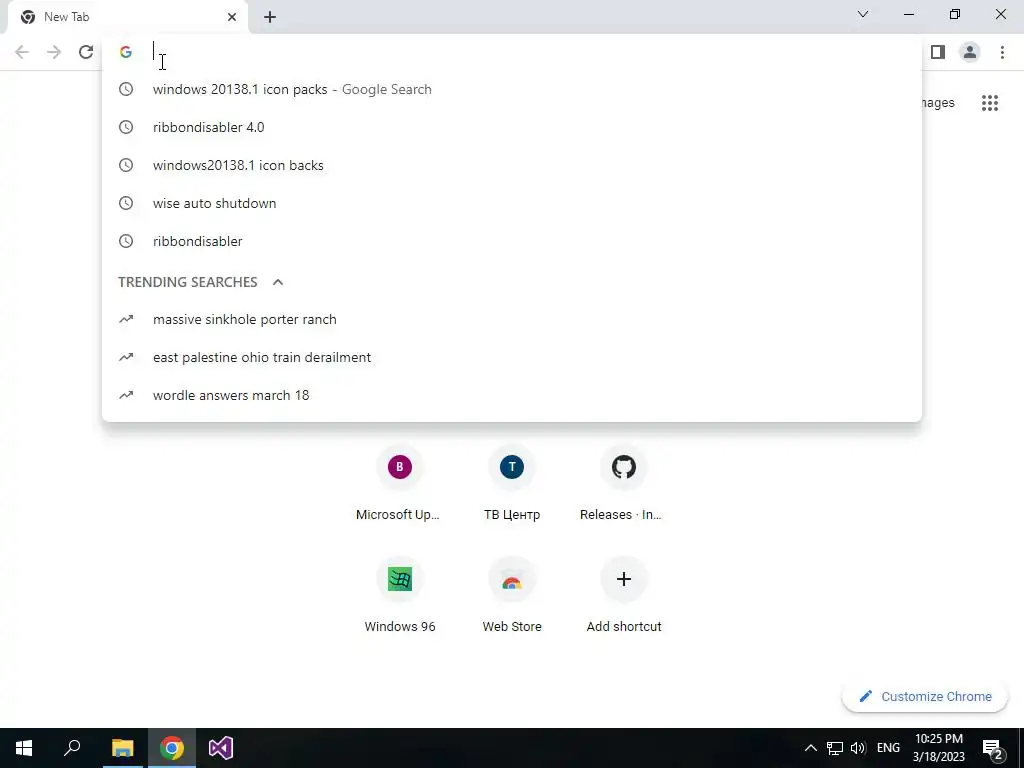Click the browser forward arrow
Screen dimensions: 1024x768
coord(54,52)
